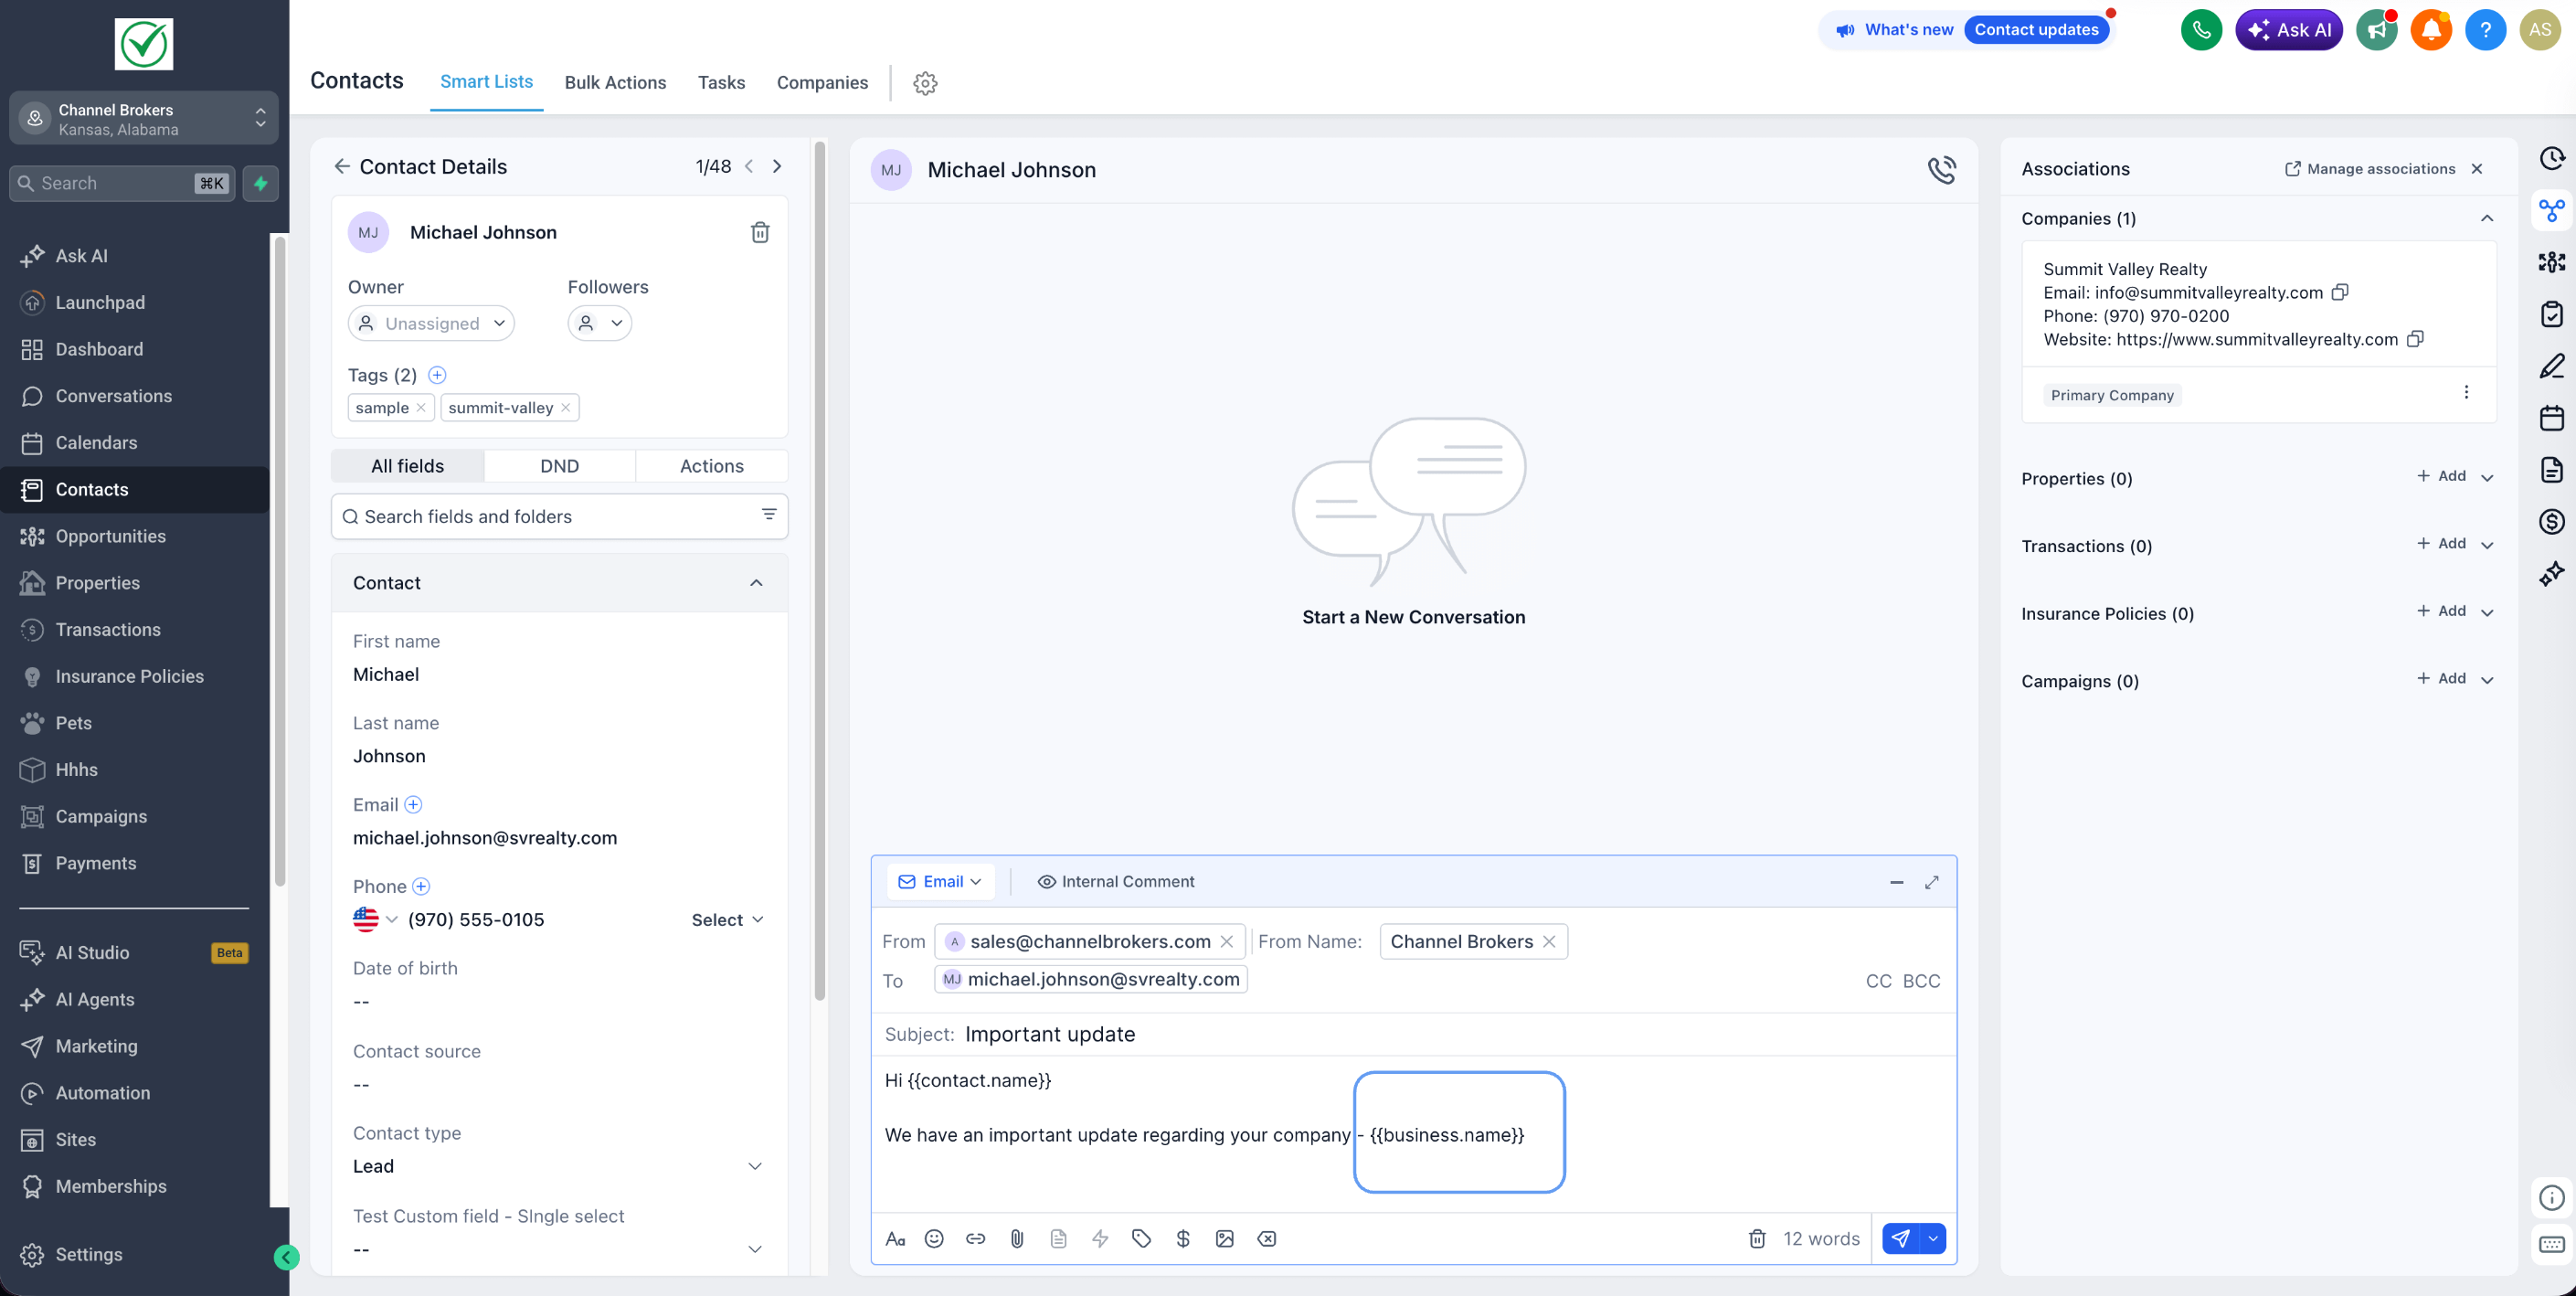The image size is (2576, 1296).
Task: Click the lightning trigger link icon in composer
Action: pos(1100,1239)
